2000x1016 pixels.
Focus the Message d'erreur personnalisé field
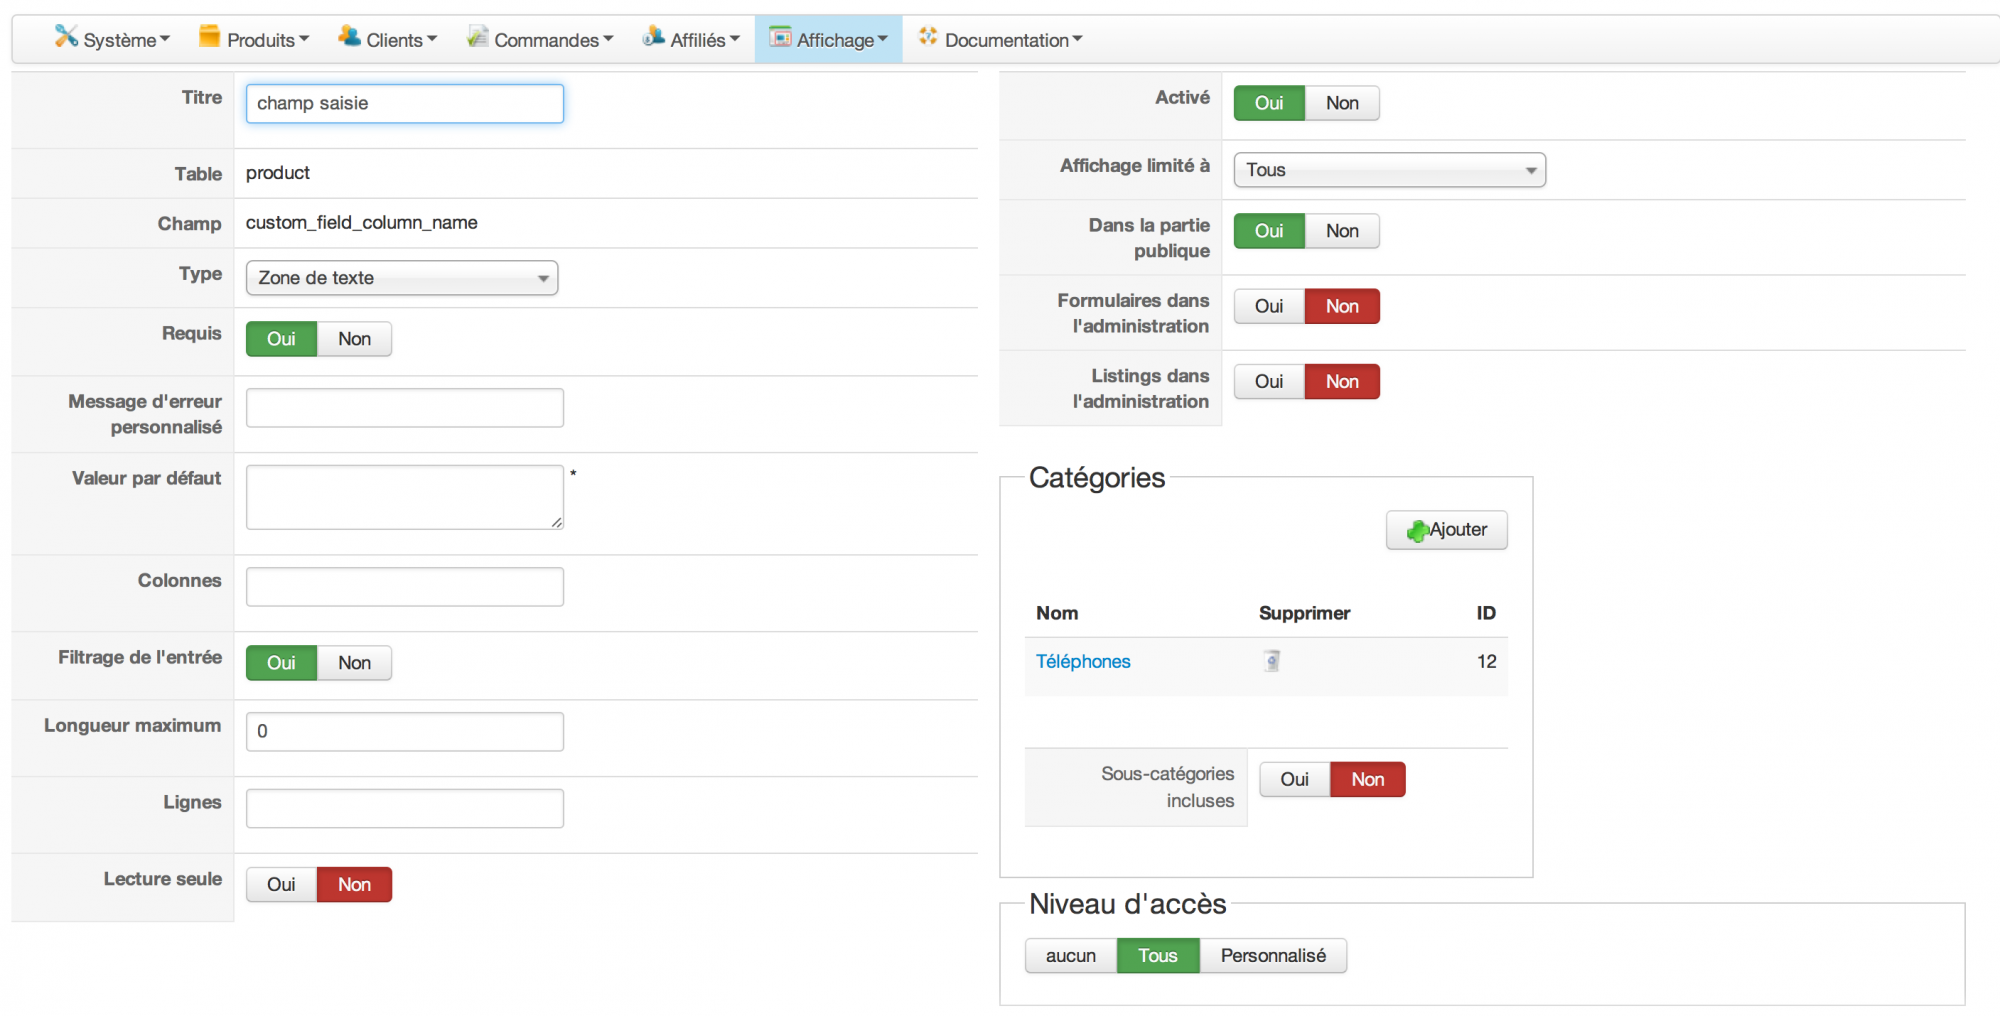click(x=405, y=408)
